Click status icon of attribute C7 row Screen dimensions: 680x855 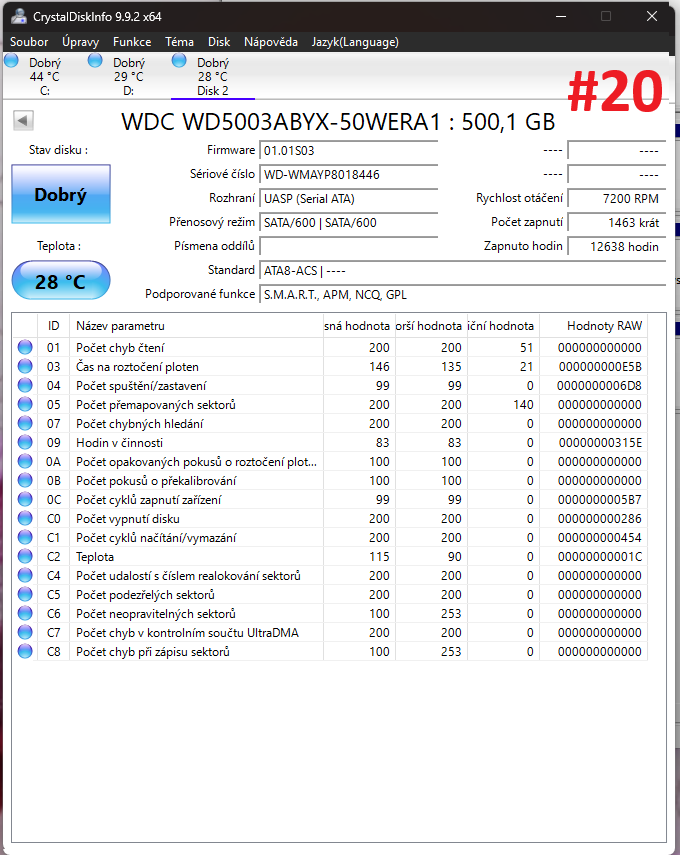25,632
